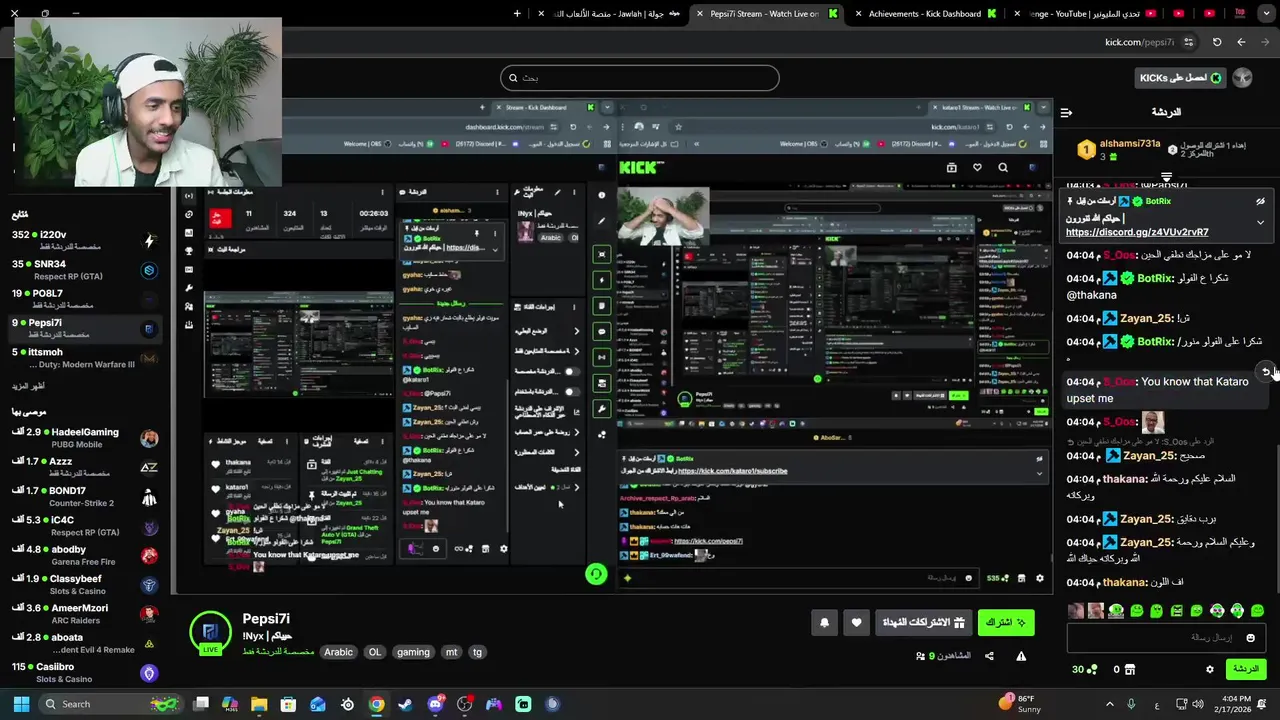Open Discord from the taskbar
This screenshot has height=720, width=1280.
point(435,704)
